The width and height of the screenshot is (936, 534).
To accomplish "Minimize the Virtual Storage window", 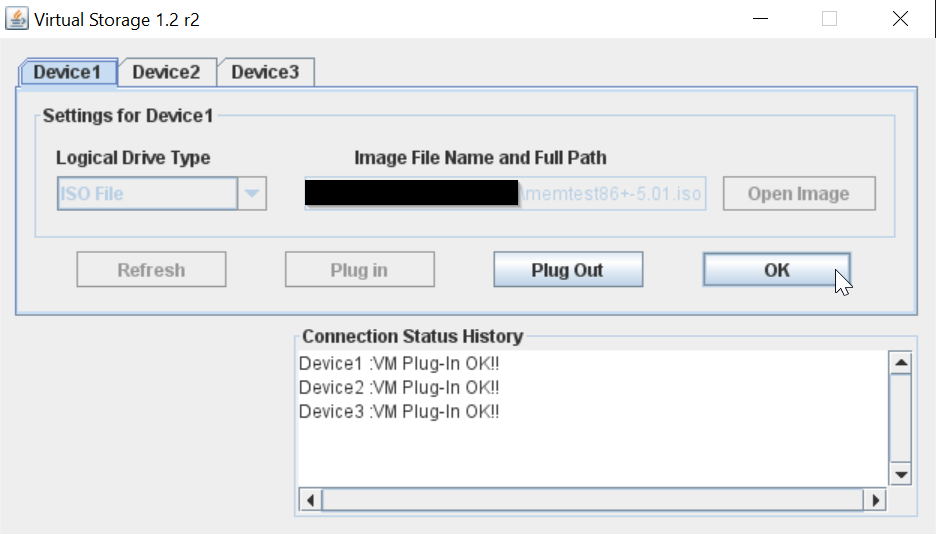I will pos(760,19).
